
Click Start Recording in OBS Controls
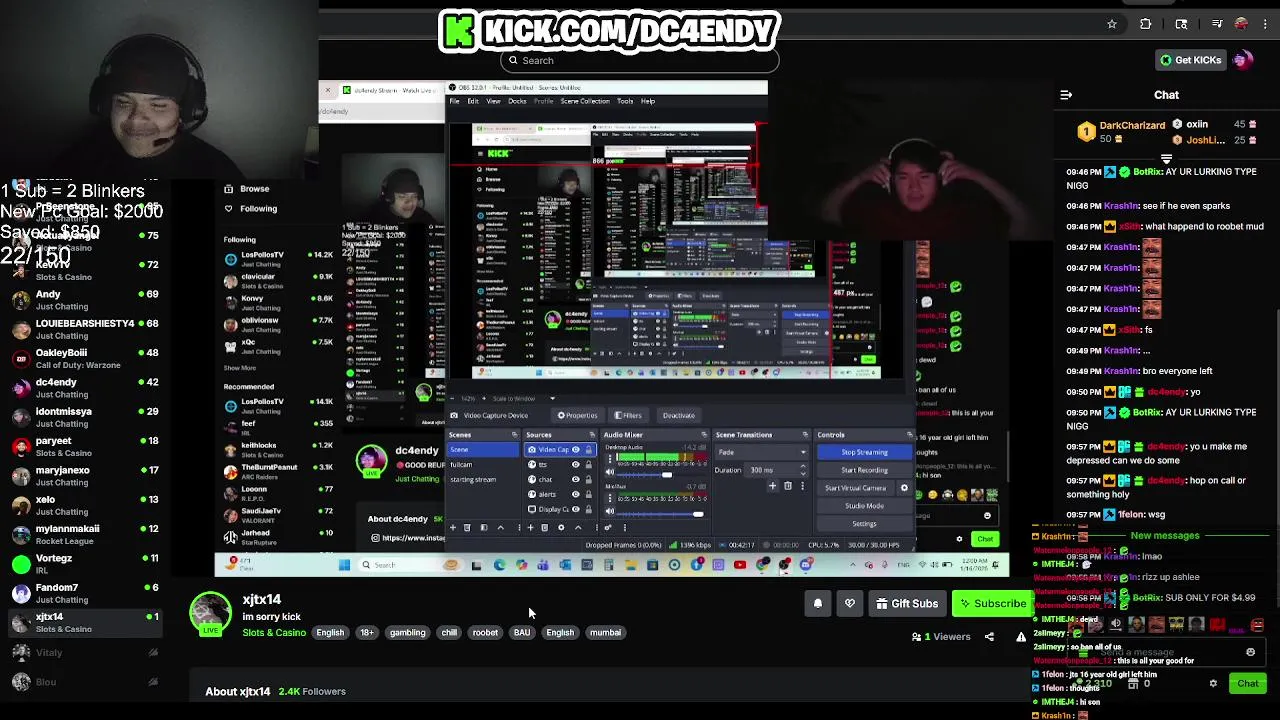coord(864,470)
